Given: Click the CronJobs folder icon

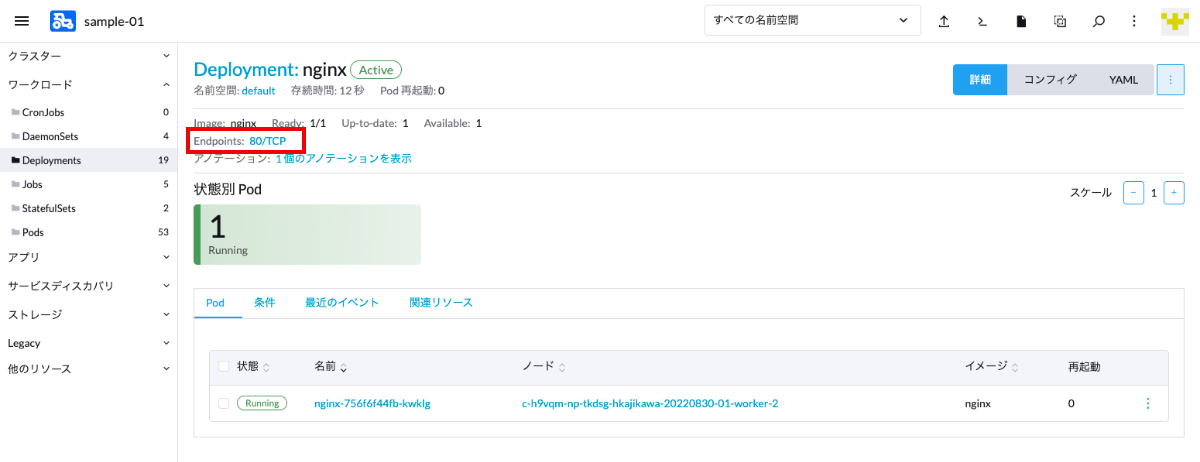Looking at the screenshot, I should 15,112.
